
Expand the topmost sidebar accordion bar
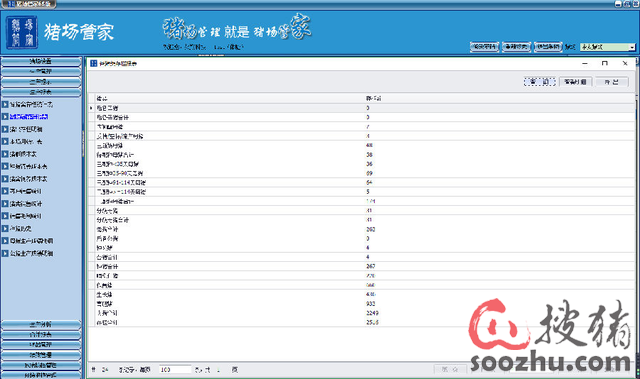point(41,61)
